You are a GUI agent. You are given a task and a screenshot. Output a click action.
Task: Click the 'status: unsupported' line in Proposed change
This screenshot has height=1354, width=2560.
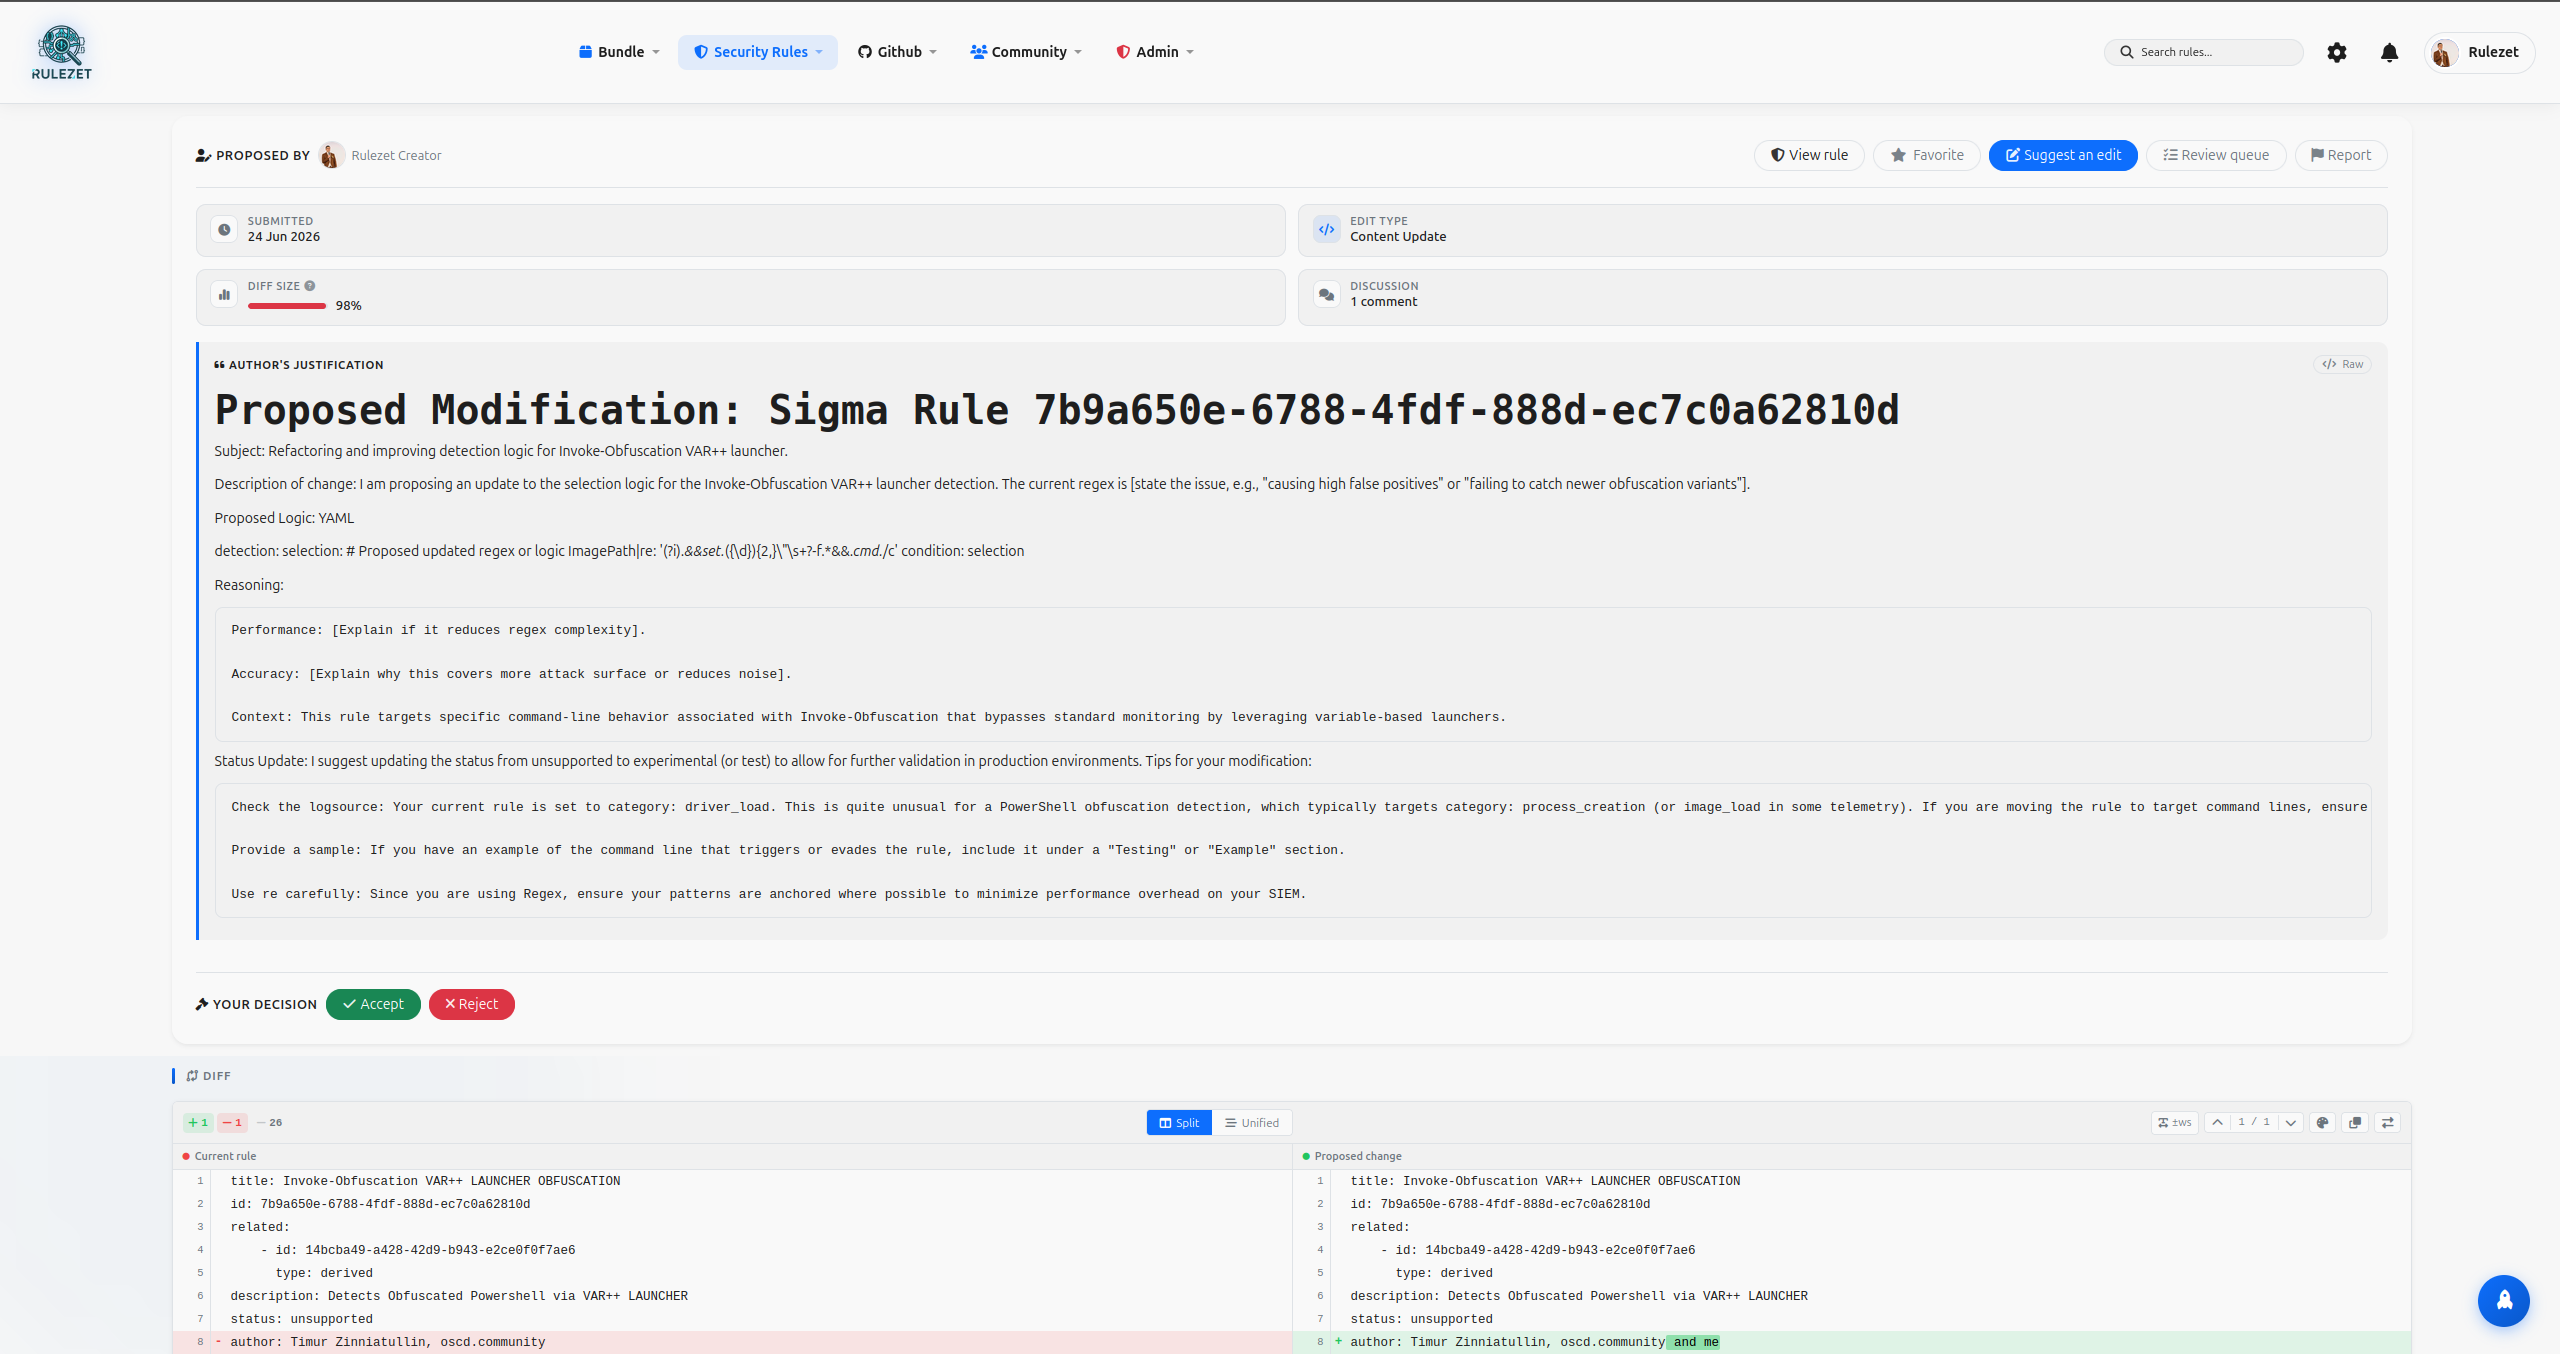[1852, 1319]
